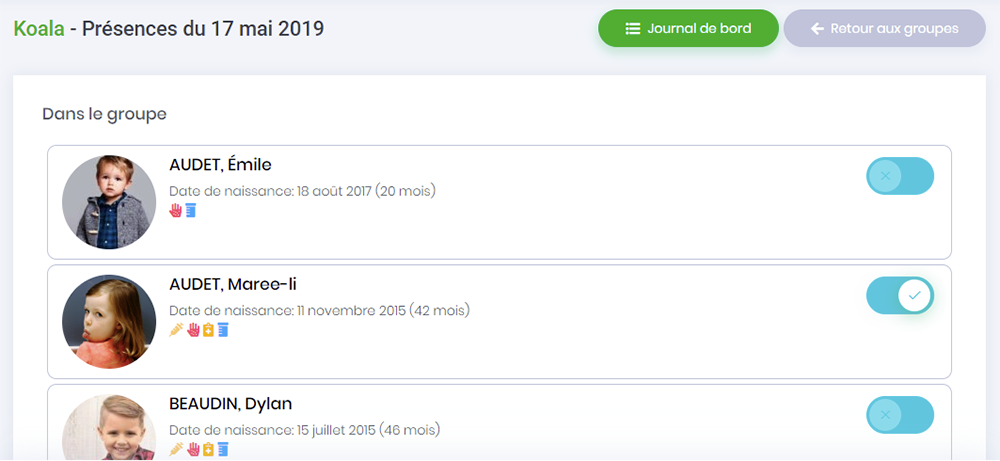Image resolution: width=1000 pixels, height=461 pixels.
Task: Select the name AUDET, Émile
Action: tap(220, 165)
